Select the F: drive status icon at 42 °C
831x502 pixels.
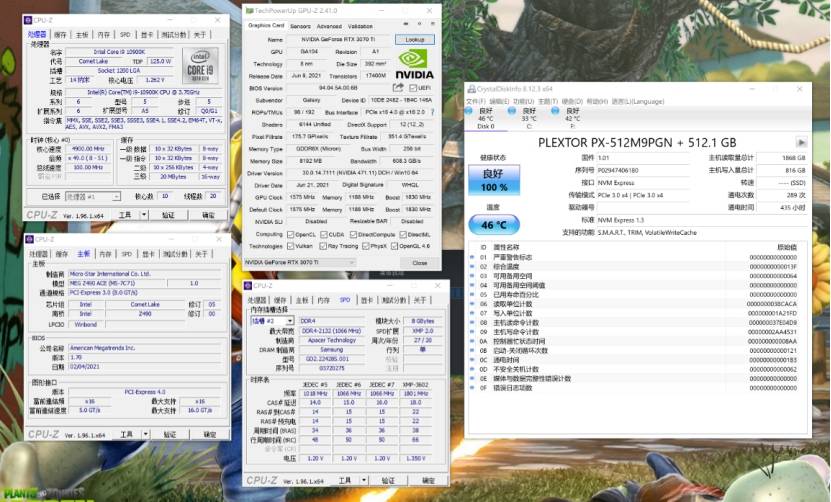tap(555, 111)
